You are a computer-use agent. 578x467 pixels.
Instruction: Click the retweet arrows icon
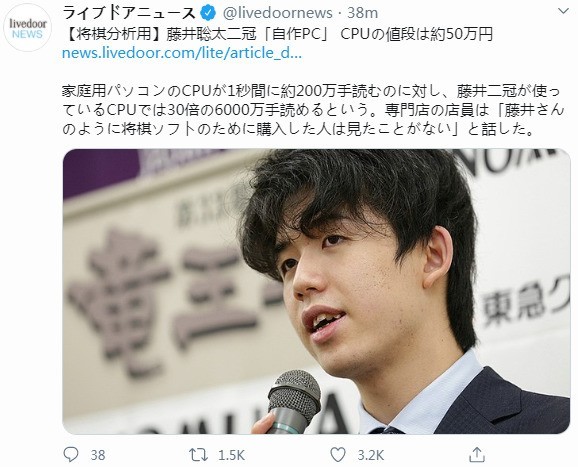pos(198,454)
